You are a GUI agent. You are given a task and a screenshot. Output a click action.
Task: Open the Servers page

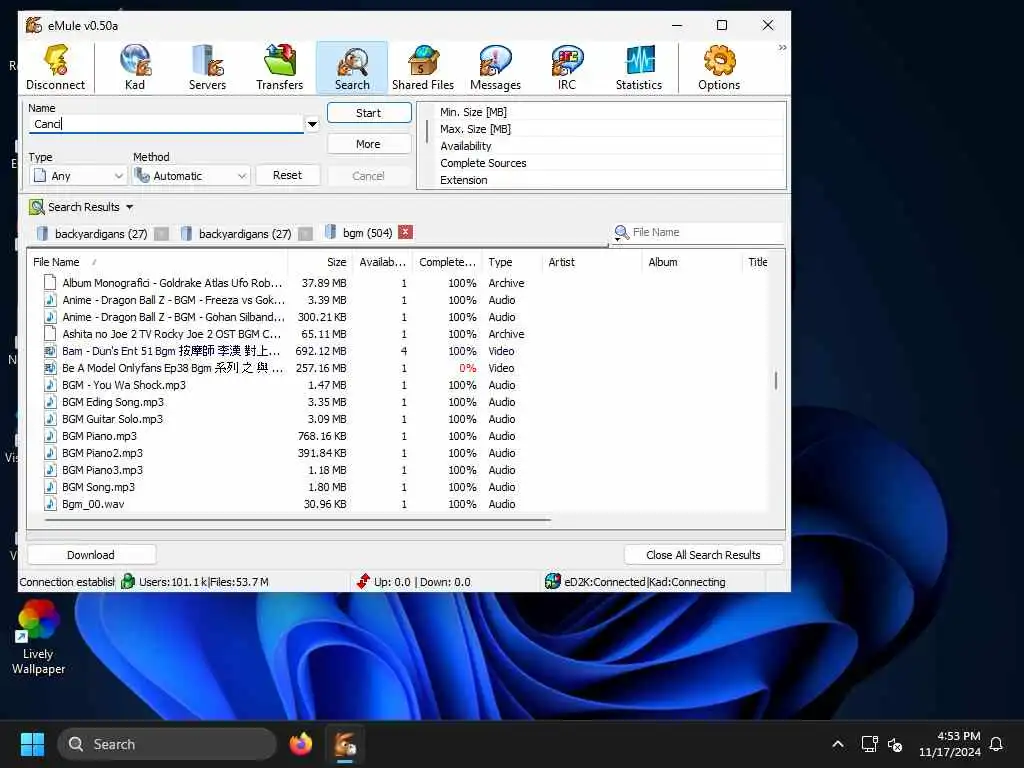click(207, 68)
